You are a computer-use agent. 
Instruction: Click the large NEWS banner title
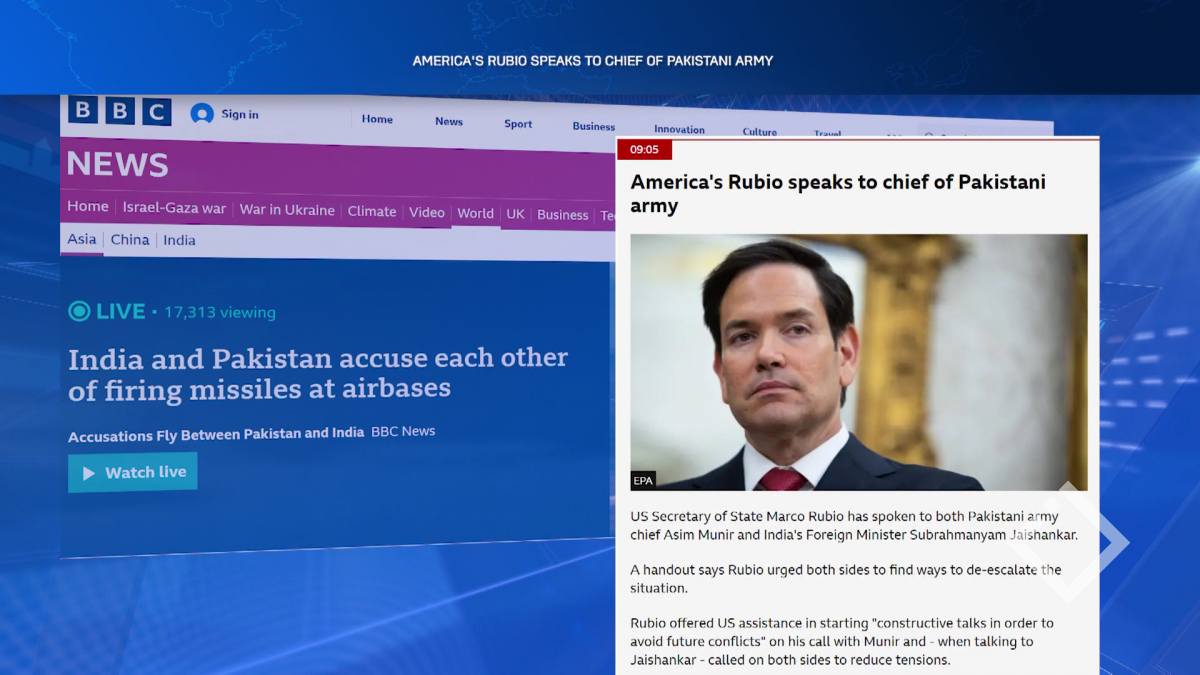tap(117, 164)
